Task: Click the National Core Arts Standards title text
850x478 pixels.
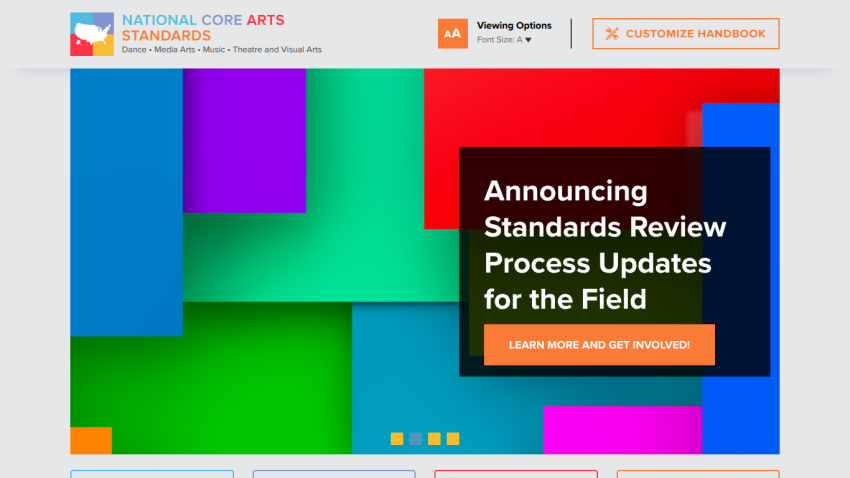Action: click(x=203, y=28)
